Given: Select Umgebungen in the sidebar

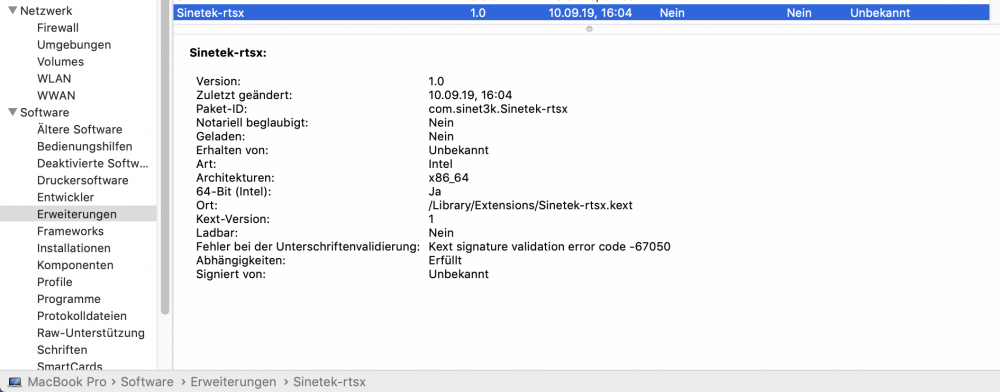Looking at the screenshot, I should point(74,45).
